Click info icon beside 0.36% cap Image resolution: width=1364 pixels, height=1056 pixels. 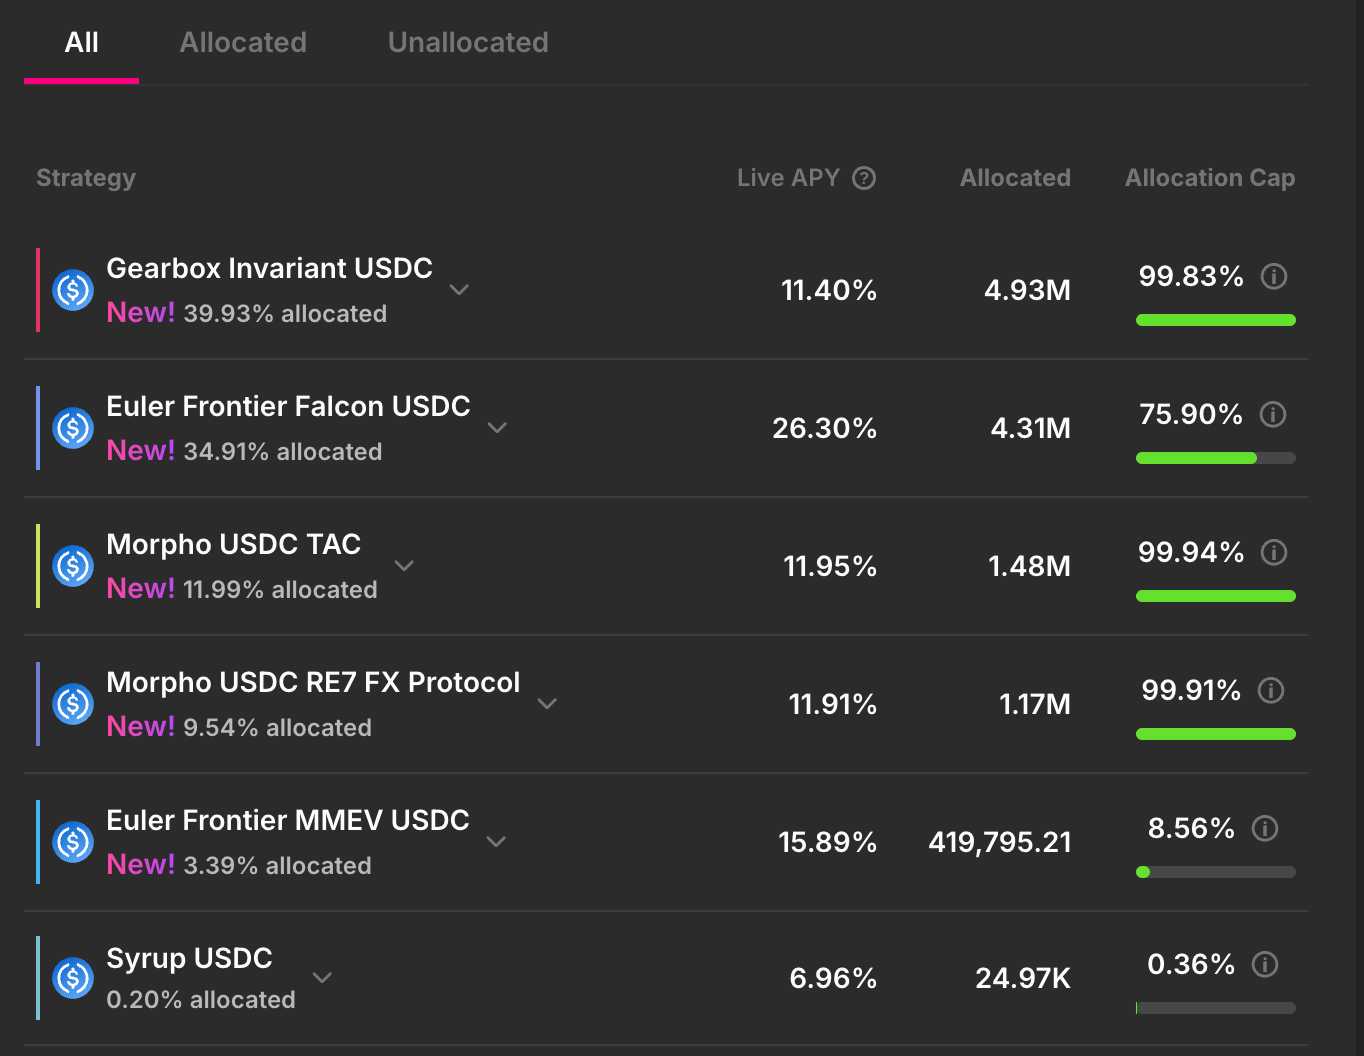point(1265,964)
